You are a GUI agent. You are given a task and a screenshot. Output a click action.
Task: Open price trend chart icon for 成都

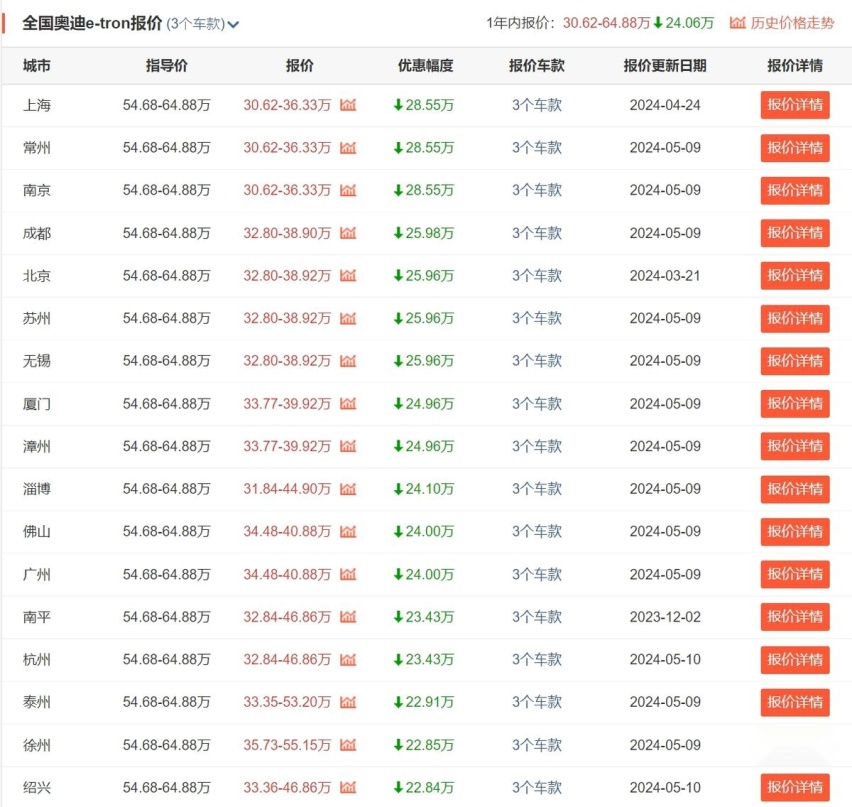[x=348, y=233]
